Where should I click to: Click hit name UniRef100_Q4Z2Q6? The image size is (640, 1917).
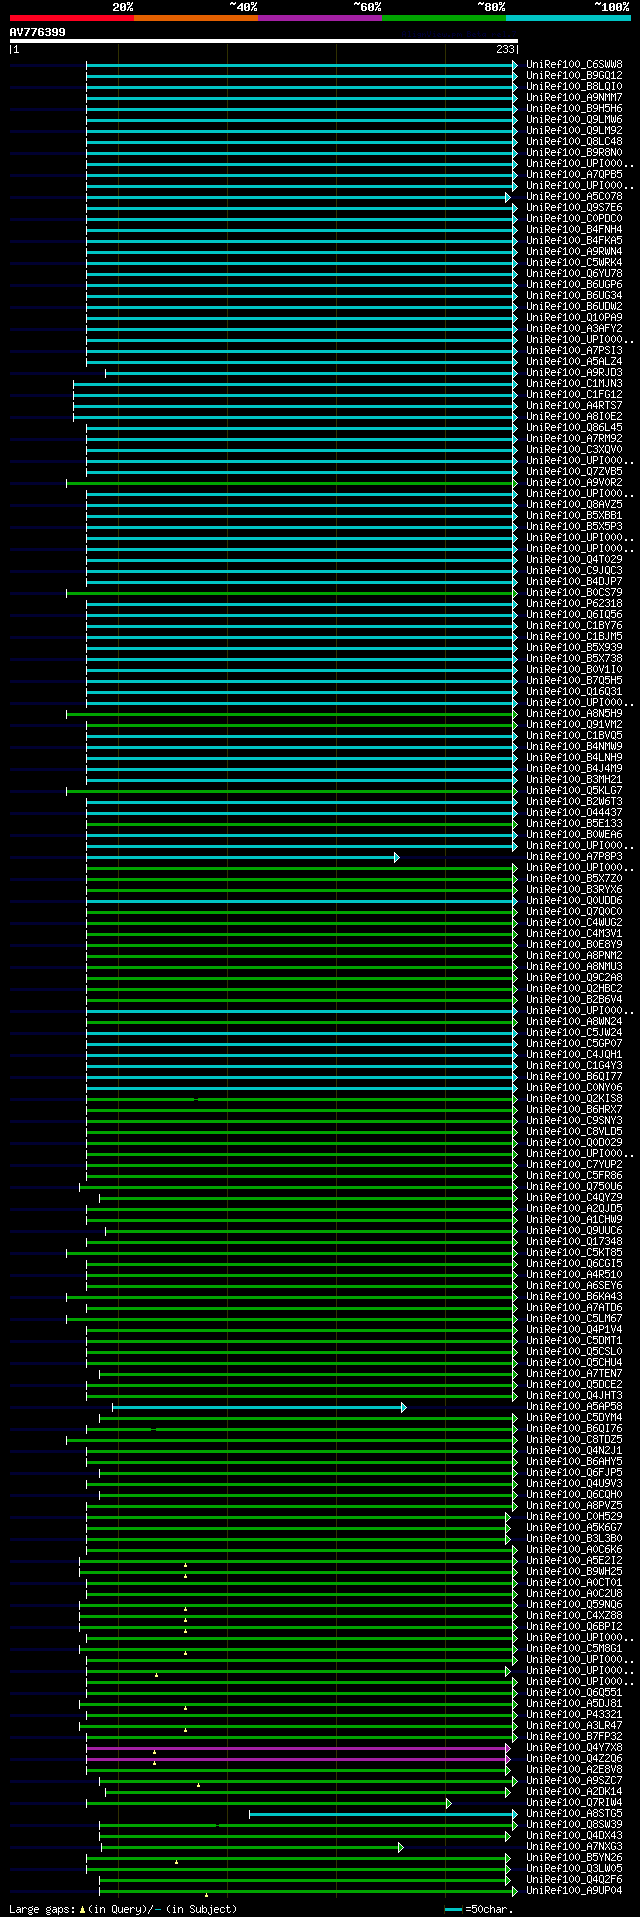click(x=574, y=1759)
